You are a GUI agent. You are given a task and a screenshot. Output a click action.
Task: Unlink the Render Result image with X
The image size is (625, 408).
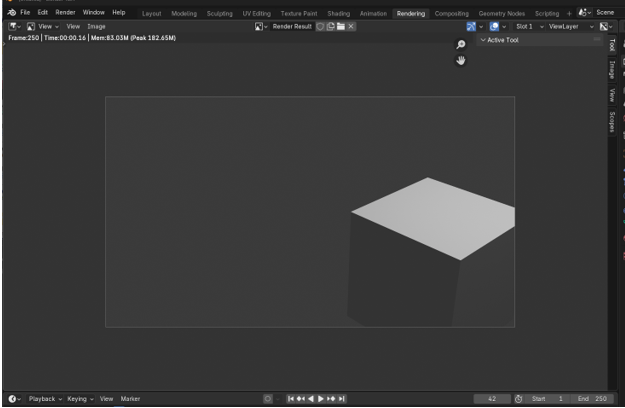pyautogui.click(x=351, y=26)
